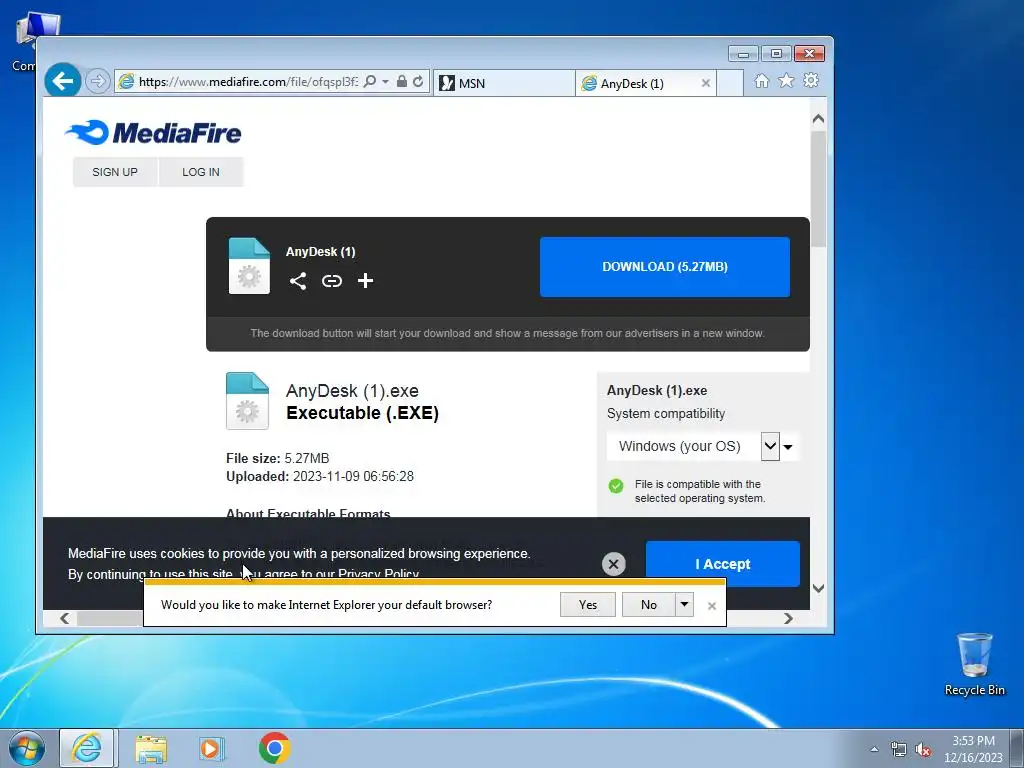Click the browser forward arrow button
1024x768 pixels.
[98, 82]
